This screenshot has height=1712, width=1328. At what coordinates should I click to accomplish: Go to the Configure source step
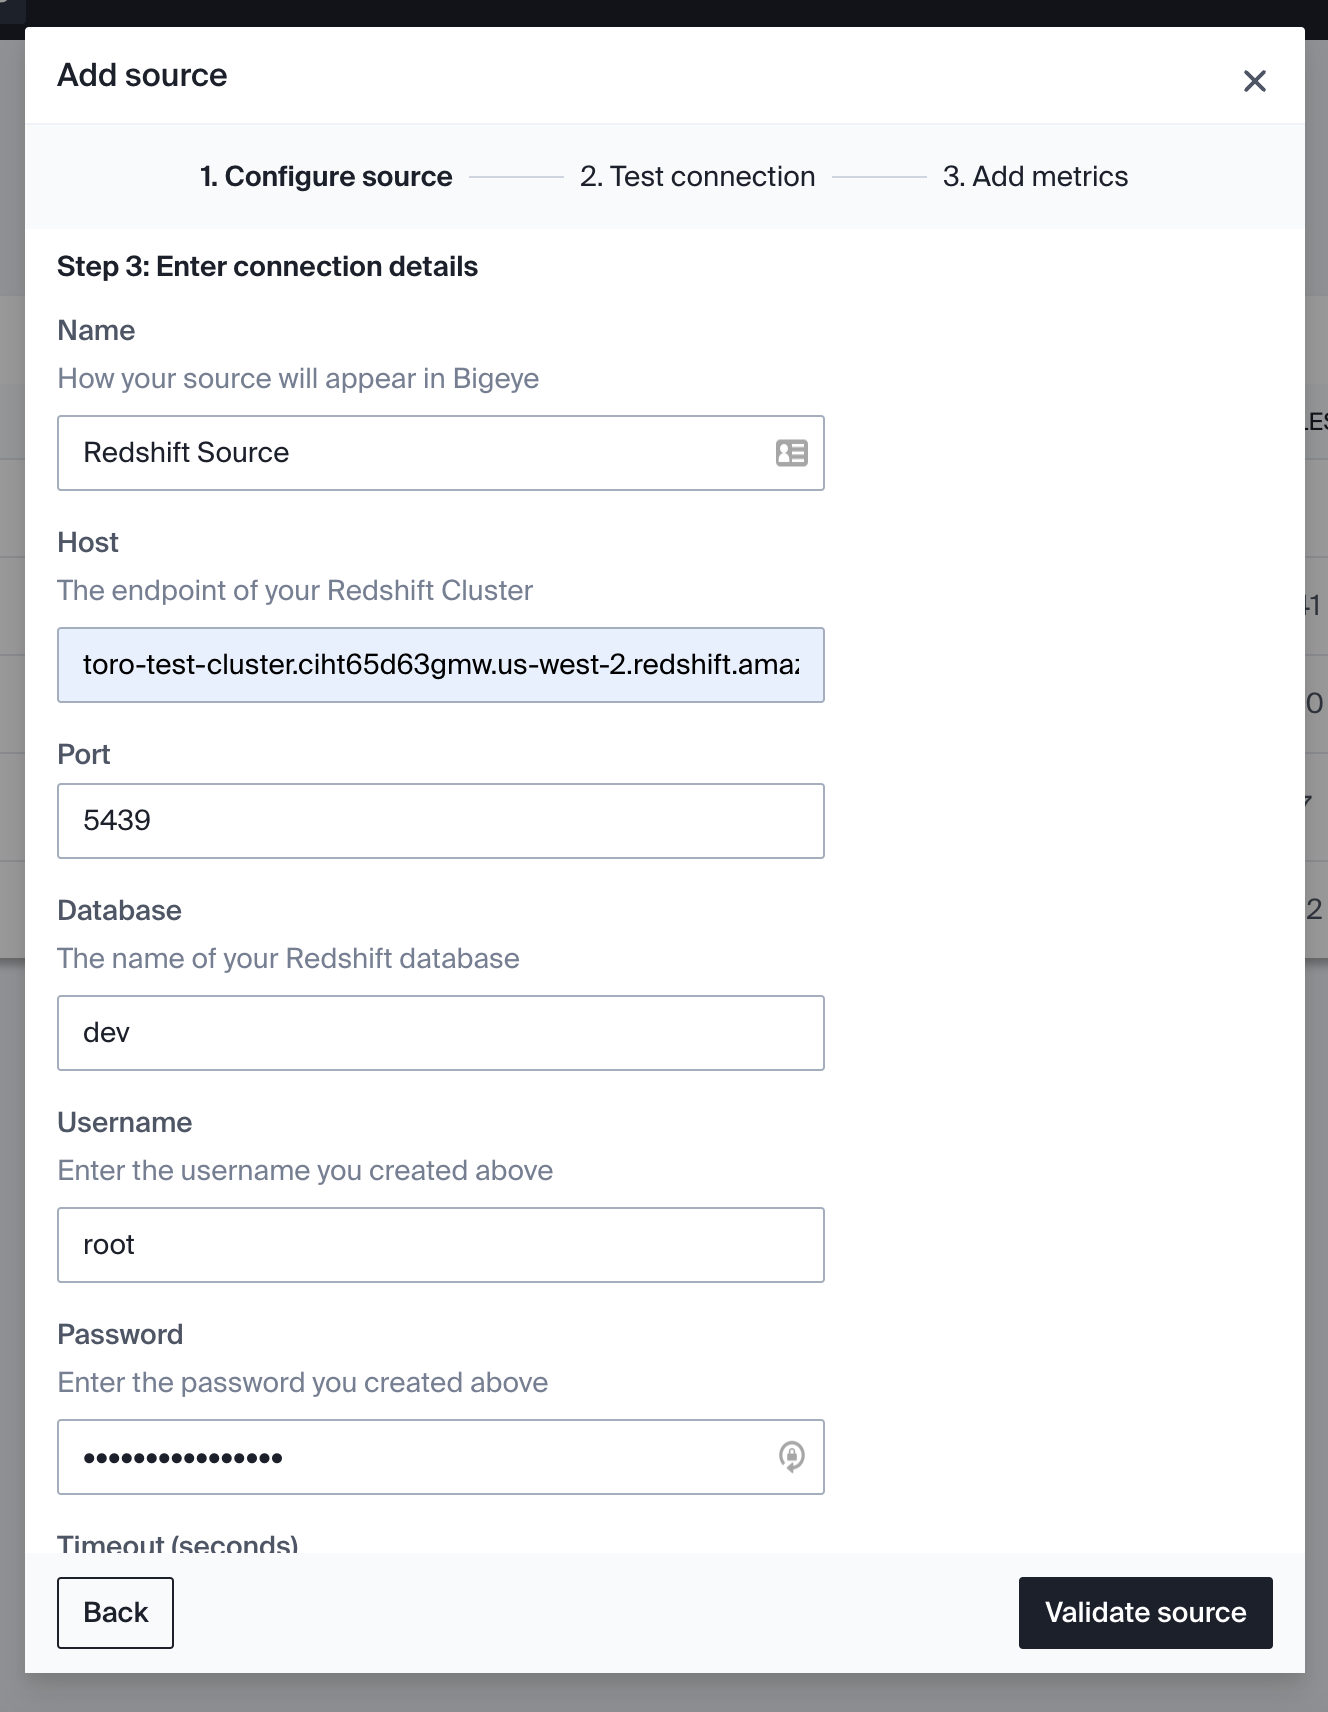[326, 177]
